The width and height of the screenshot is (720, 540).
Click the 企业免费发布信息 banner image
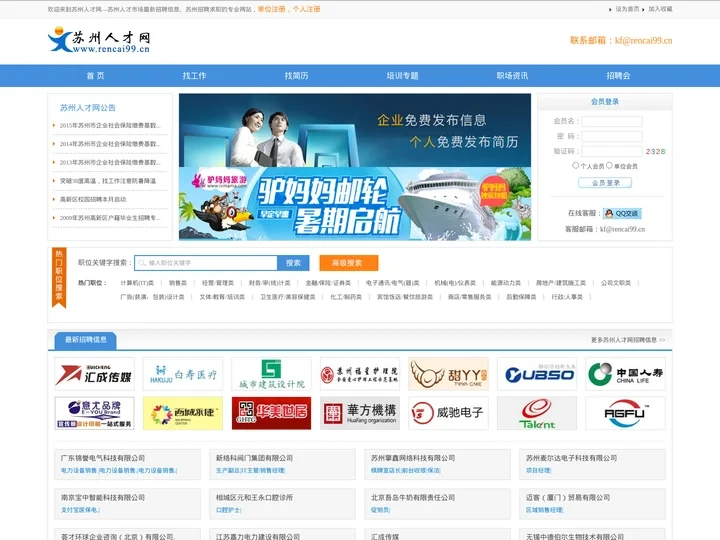point(355,130)
